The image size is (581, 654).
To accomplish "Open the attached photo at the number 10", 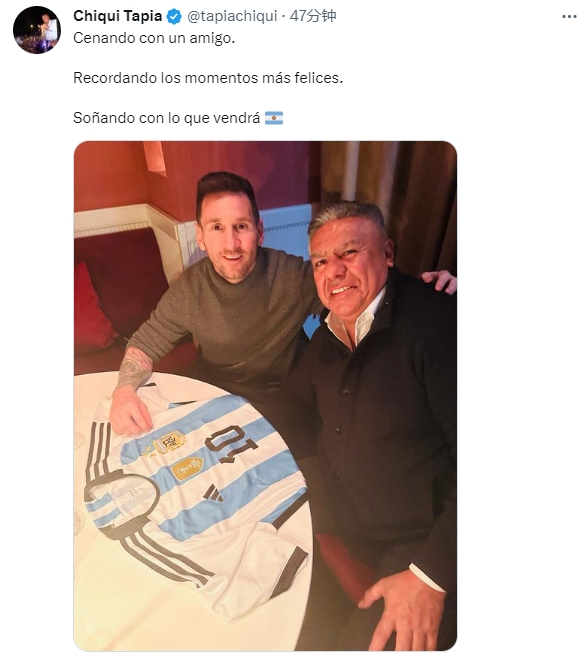I will click(231, 443).
